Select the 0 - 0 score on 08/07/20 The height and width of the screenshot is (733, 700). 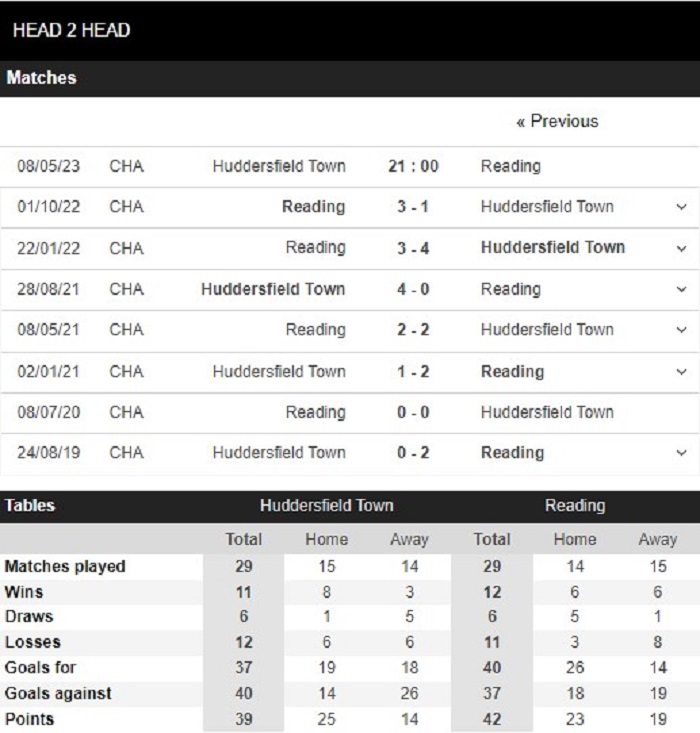413,412
